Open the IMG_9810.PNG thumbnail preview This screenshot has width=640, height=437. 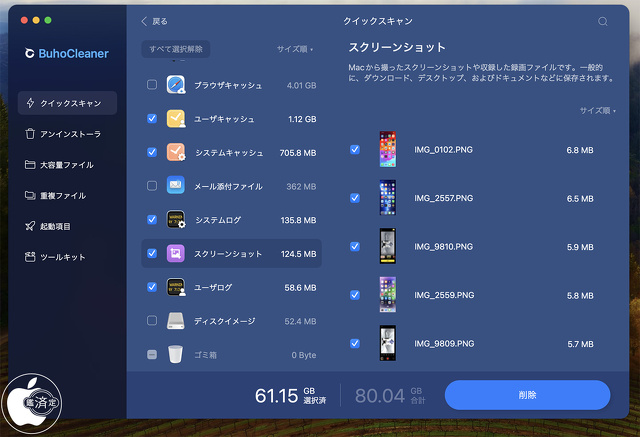(x=387, y=246)
